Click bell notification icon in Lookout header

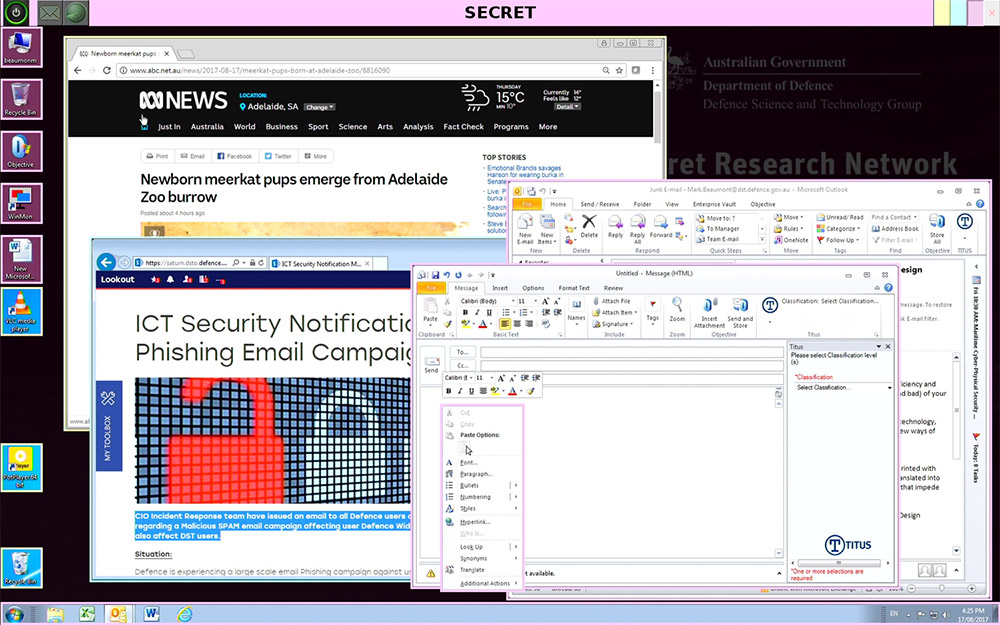pyautogui.click(x=170, y=279)
